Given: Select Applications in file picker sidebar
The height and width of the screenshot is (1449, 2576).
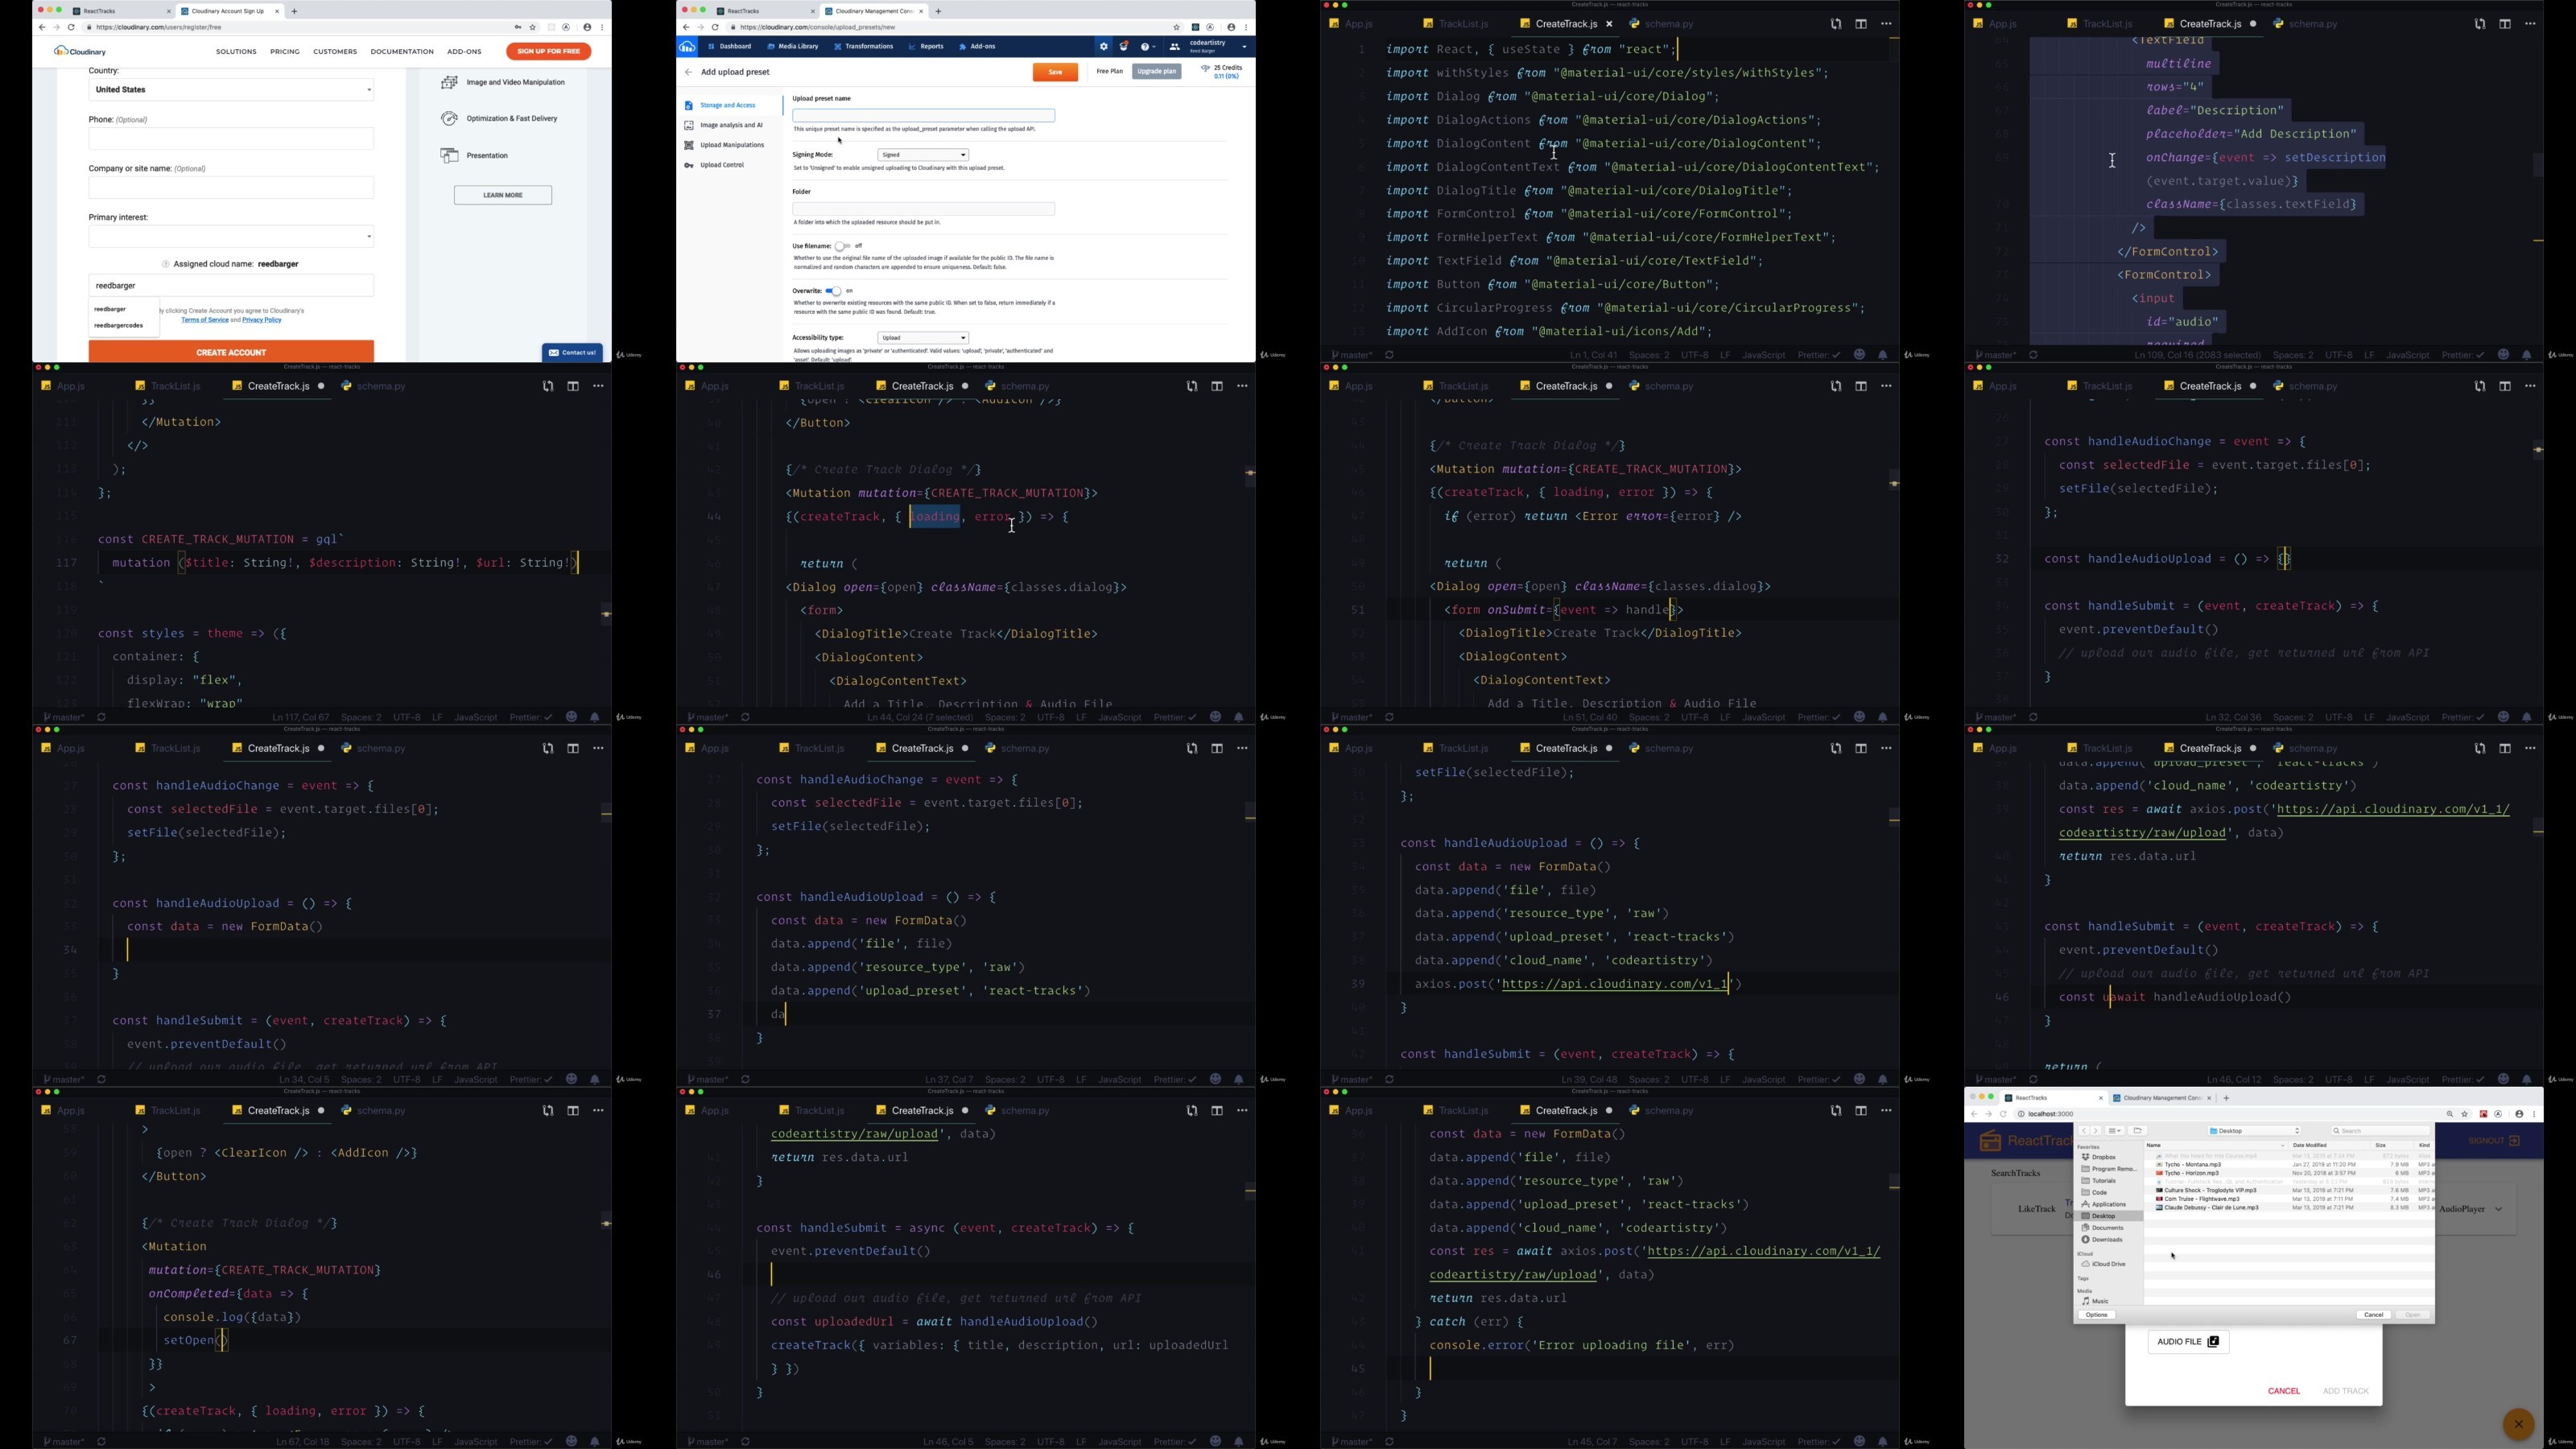Looking at the screenshot, I should click(2104, 1205).
